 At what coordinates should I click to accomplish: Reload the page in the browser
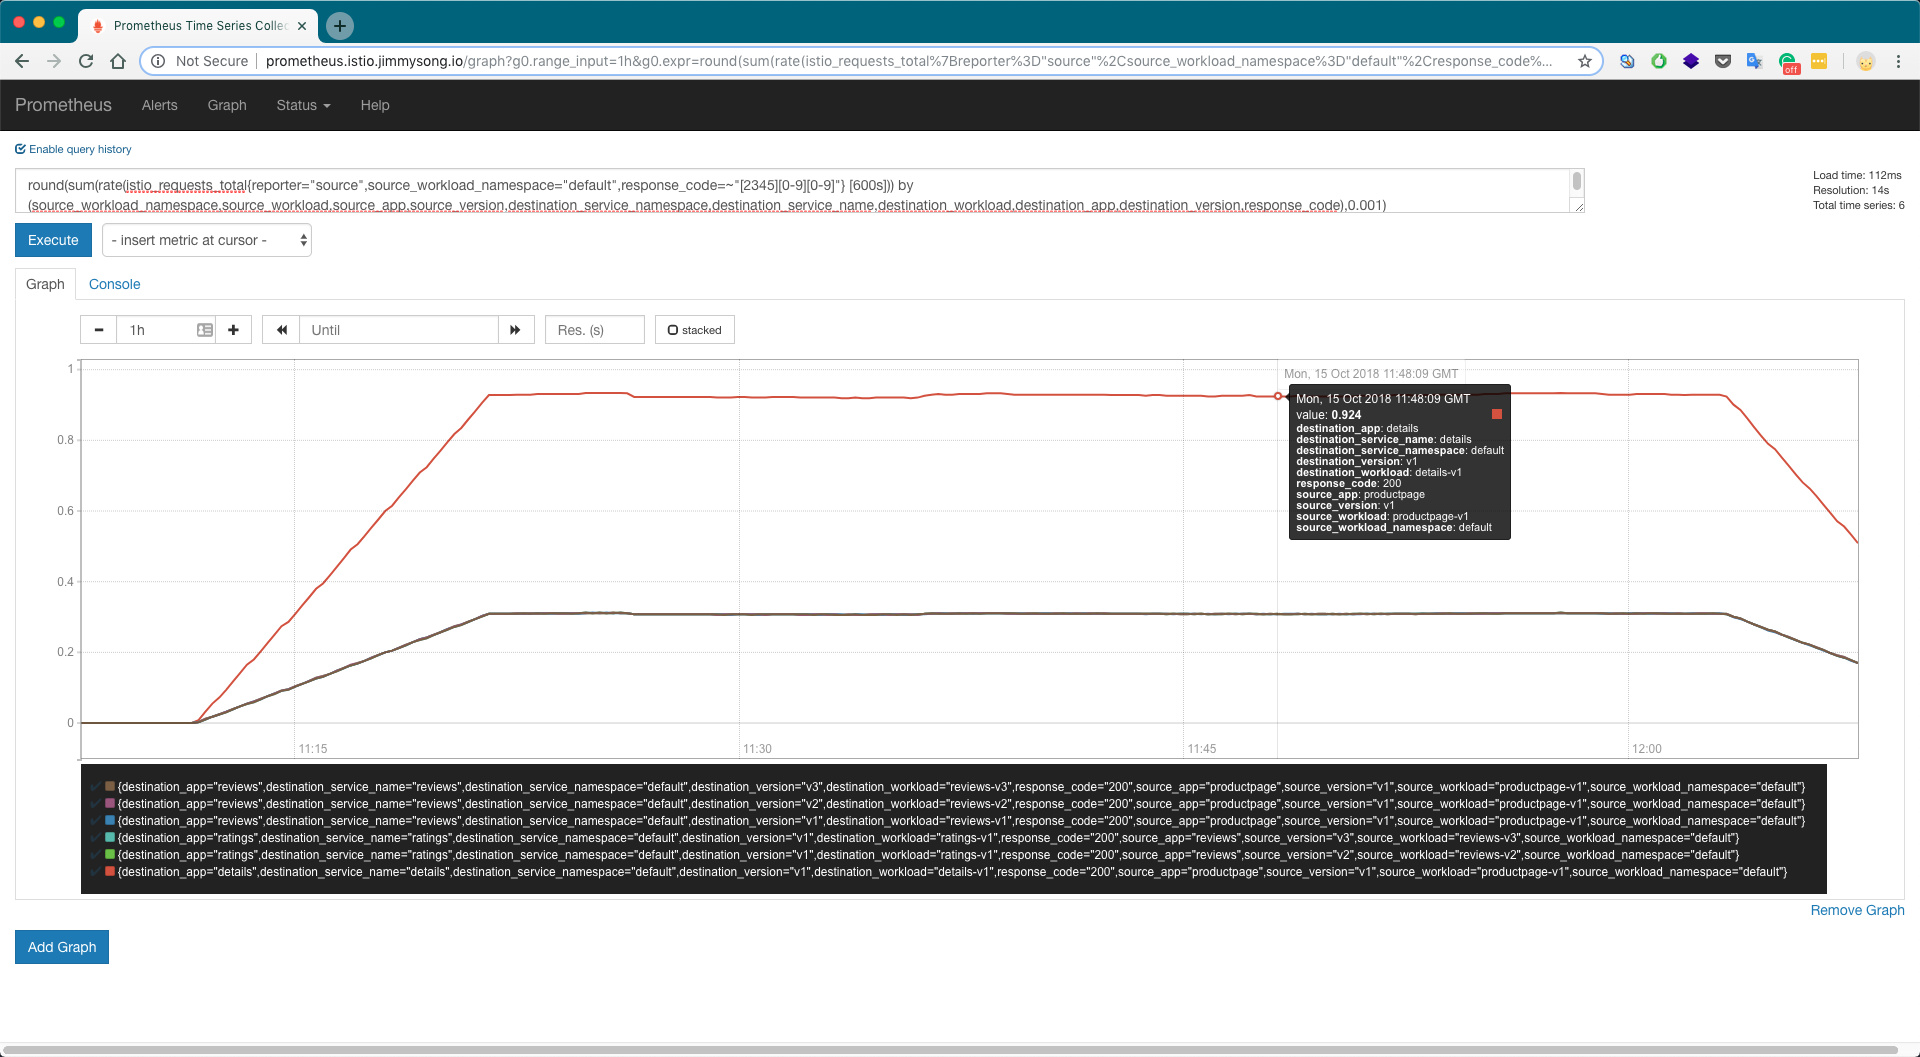click(86, 61)
